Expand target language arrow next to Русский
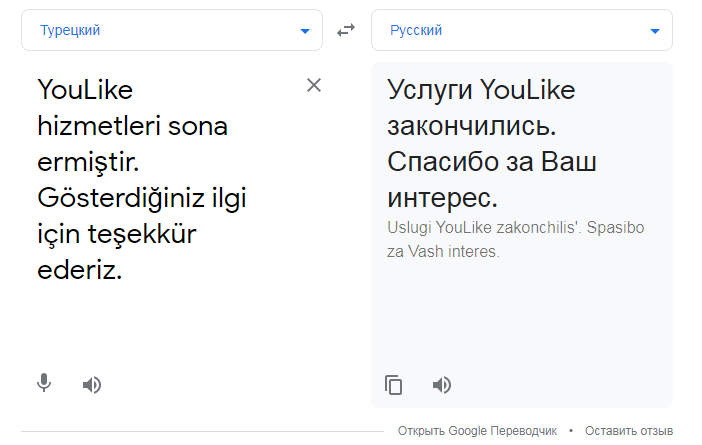The width and height of the screenshot is (702, 445). (x=655, y=31)
